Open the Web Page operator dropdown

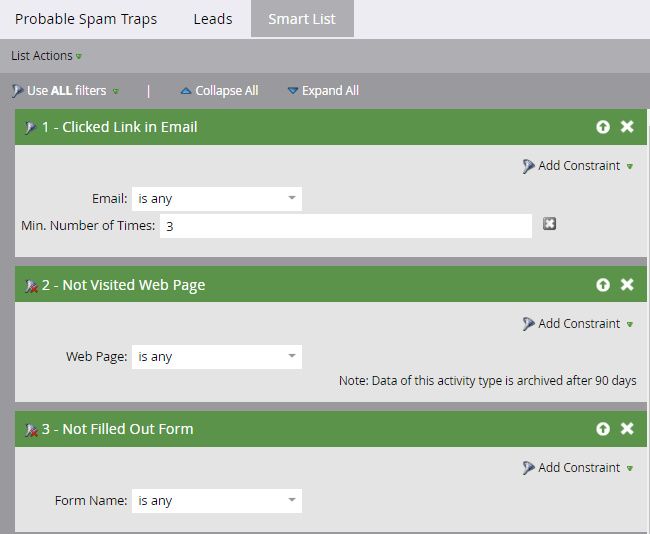(216, 356)
